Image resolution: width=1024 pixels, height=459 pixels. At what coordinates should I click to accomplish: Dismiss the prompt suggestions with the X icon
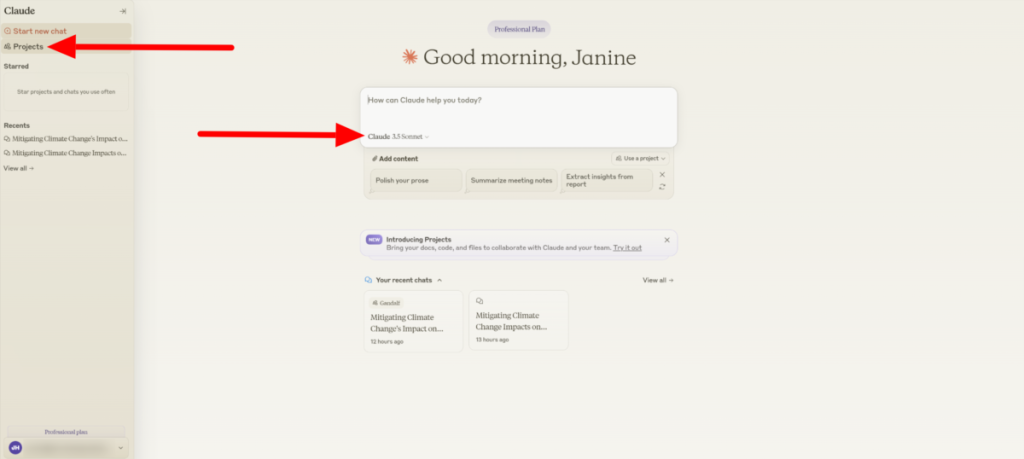pyautogui.click(x=662, y=174)
